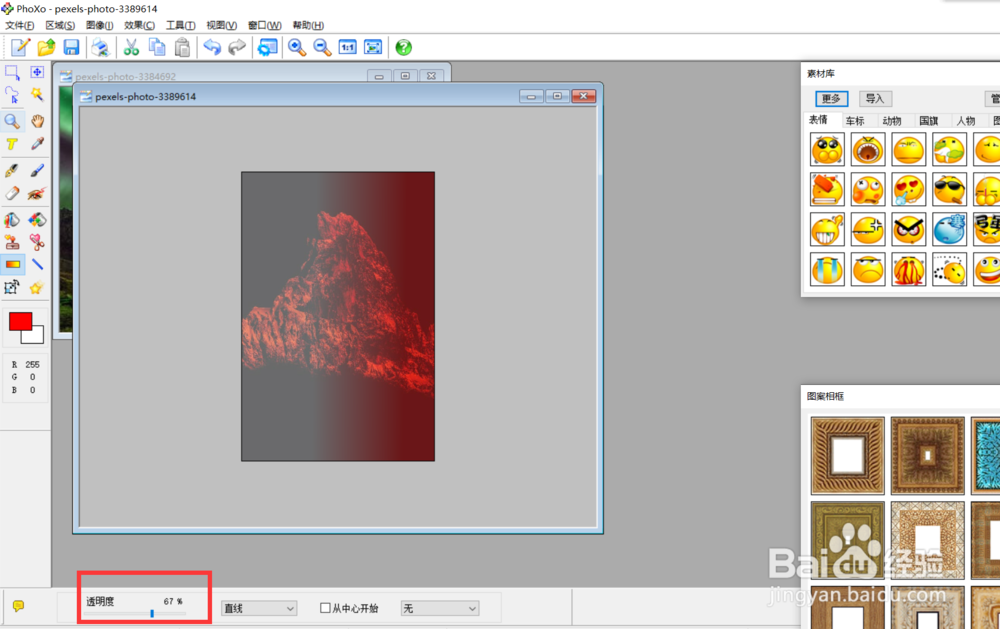Open the 图像 menu
This screenshot has height=629, width=1000.
point(99,26)
